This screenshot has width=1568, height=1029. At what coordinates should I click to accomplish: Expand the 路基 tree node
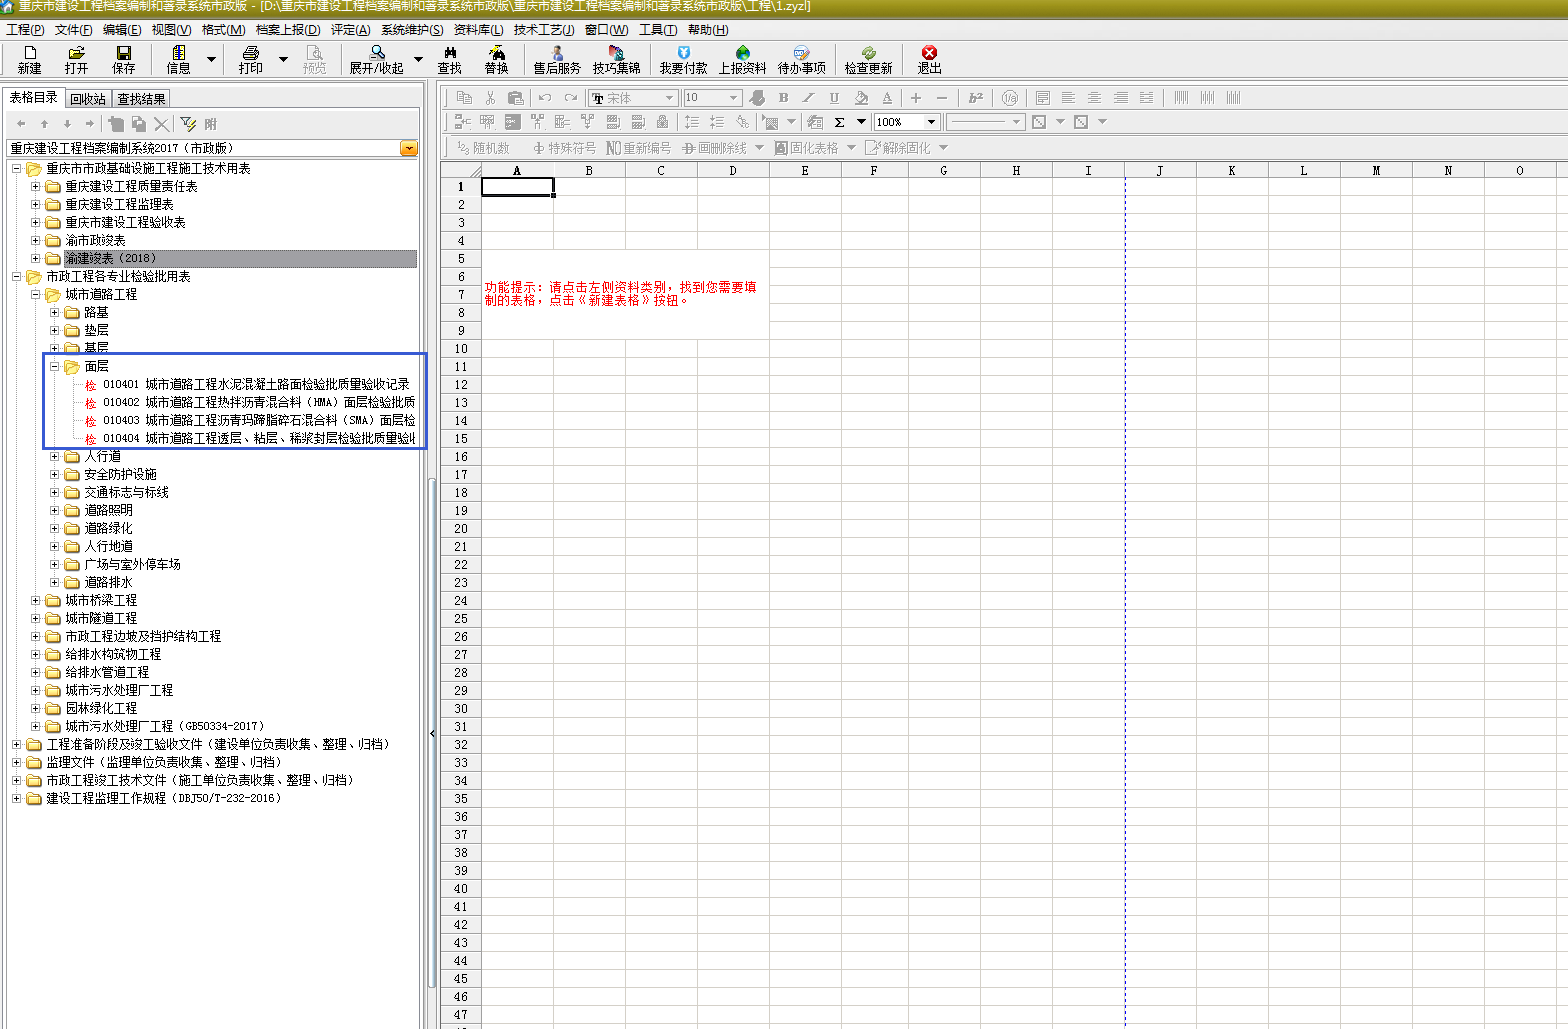pyautogui.click(x=55, y=312)
